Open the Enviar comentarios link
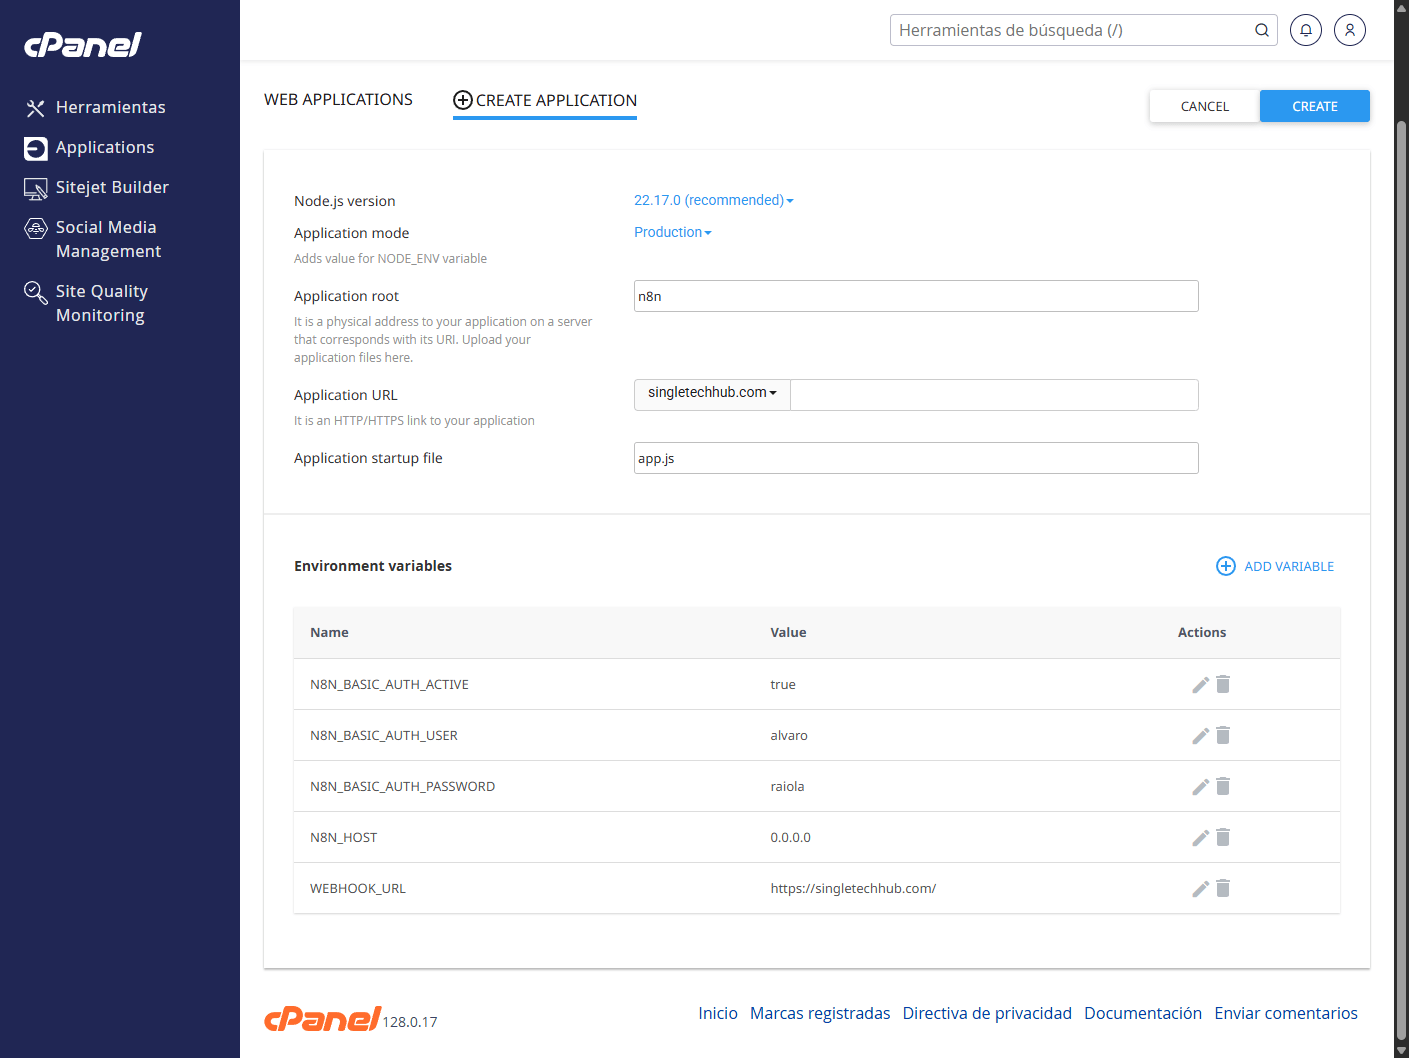This screenshot has height=1058, width=1409. point(1286,1013)
